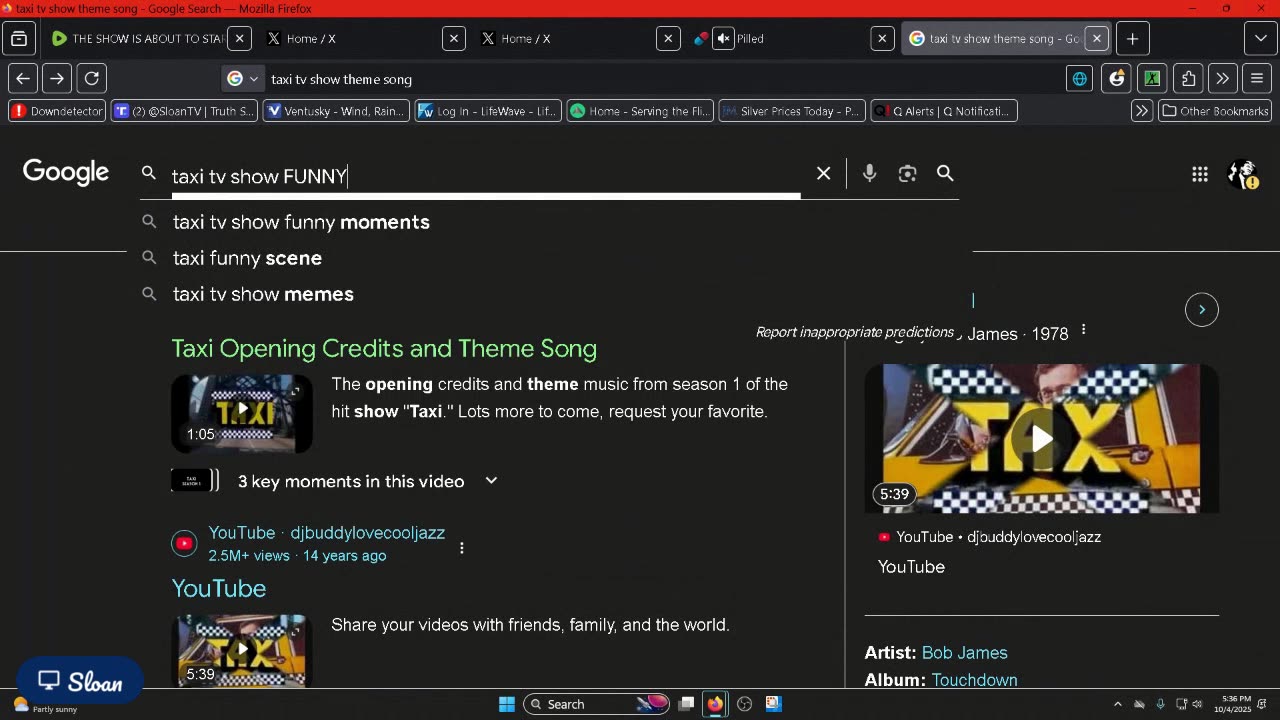Open the @SloanTV Truth Social bookmark
The height and width of the screenshot is (720, 1280).
pos(184,111)
